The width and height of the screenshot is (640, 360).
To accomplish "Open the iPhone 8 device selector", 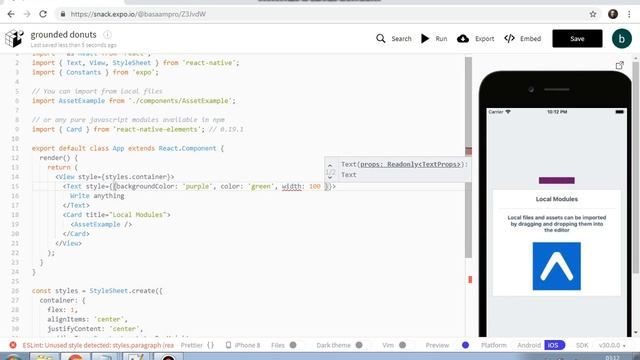I will coord(243,345).
